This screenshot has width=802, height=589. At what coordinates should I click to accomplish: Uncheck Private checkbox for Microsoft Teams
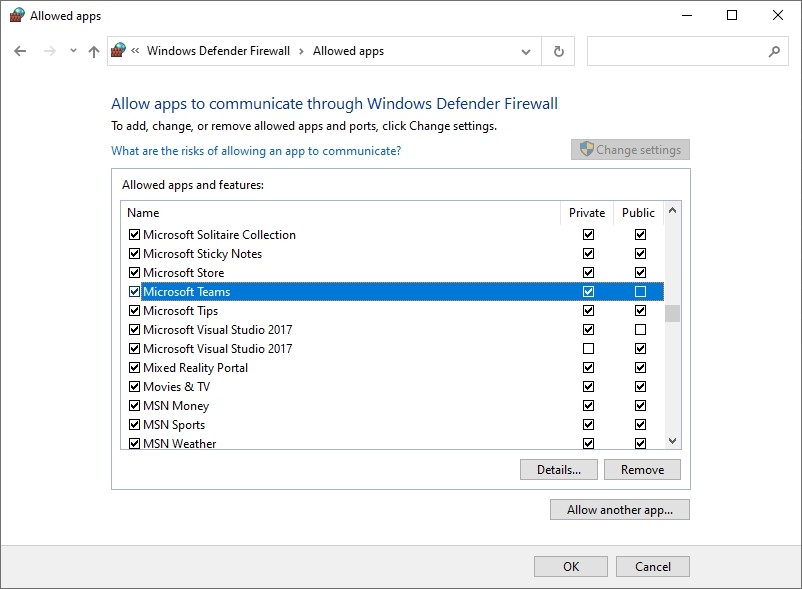(x=588, y=291)
